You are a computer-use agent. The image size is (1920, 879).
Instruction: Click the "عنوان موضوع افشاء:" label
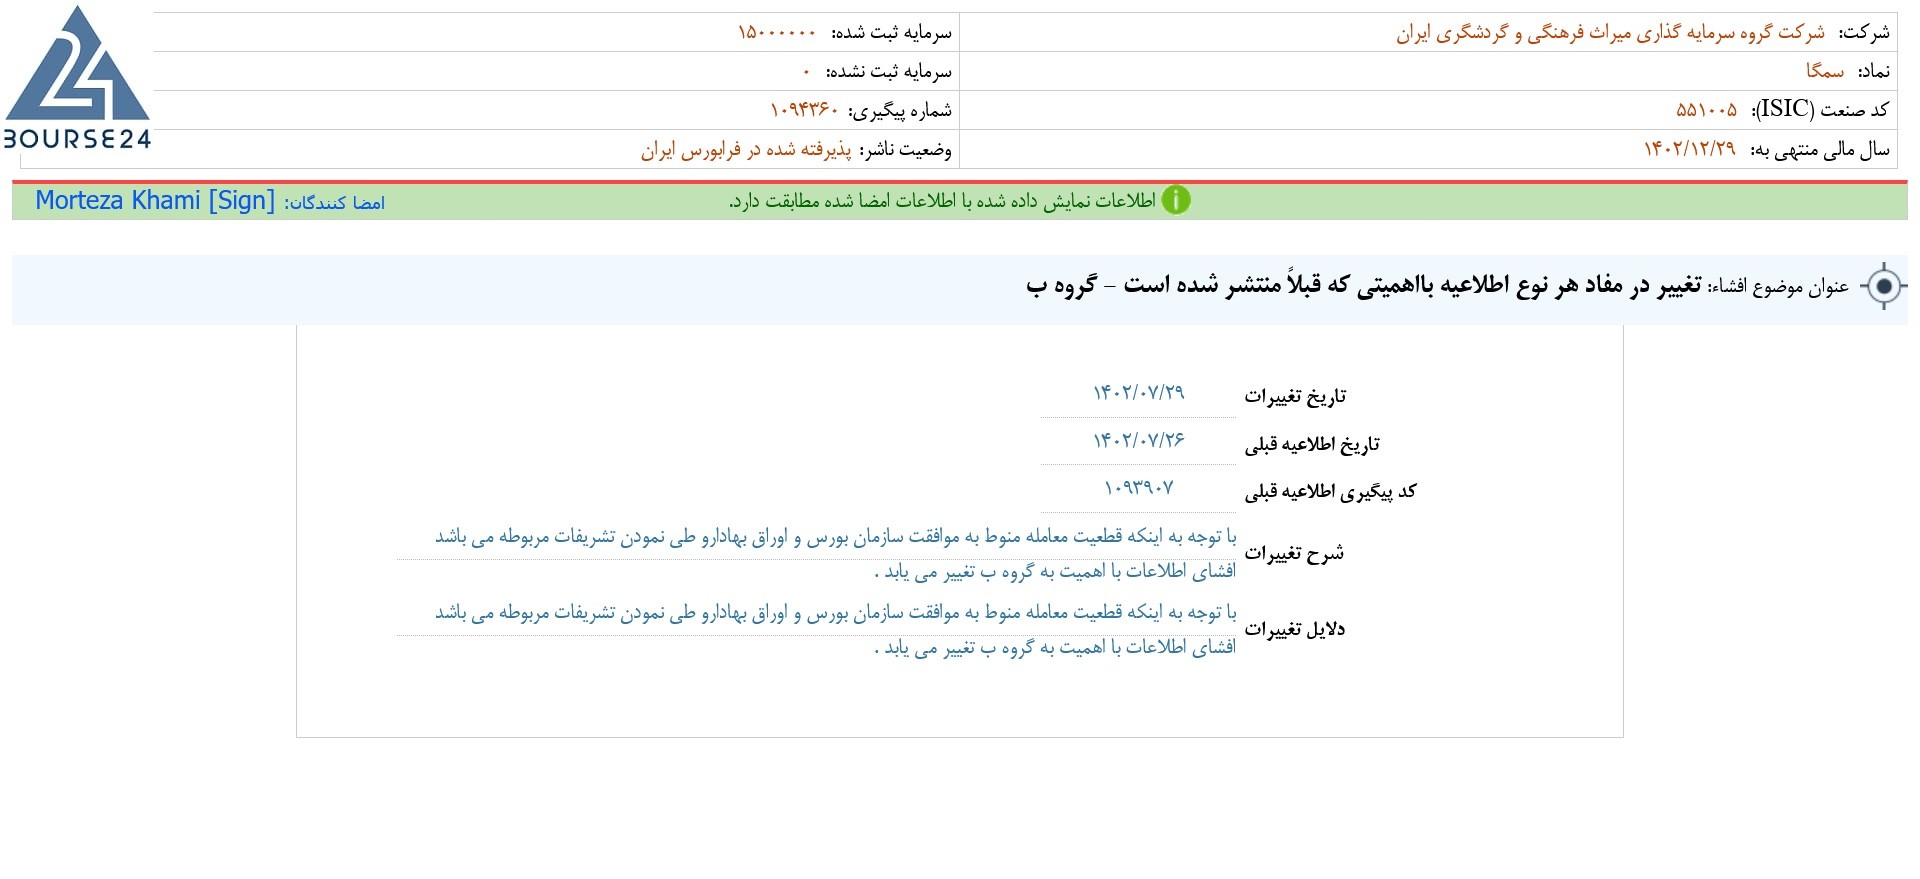[1779, 287]
